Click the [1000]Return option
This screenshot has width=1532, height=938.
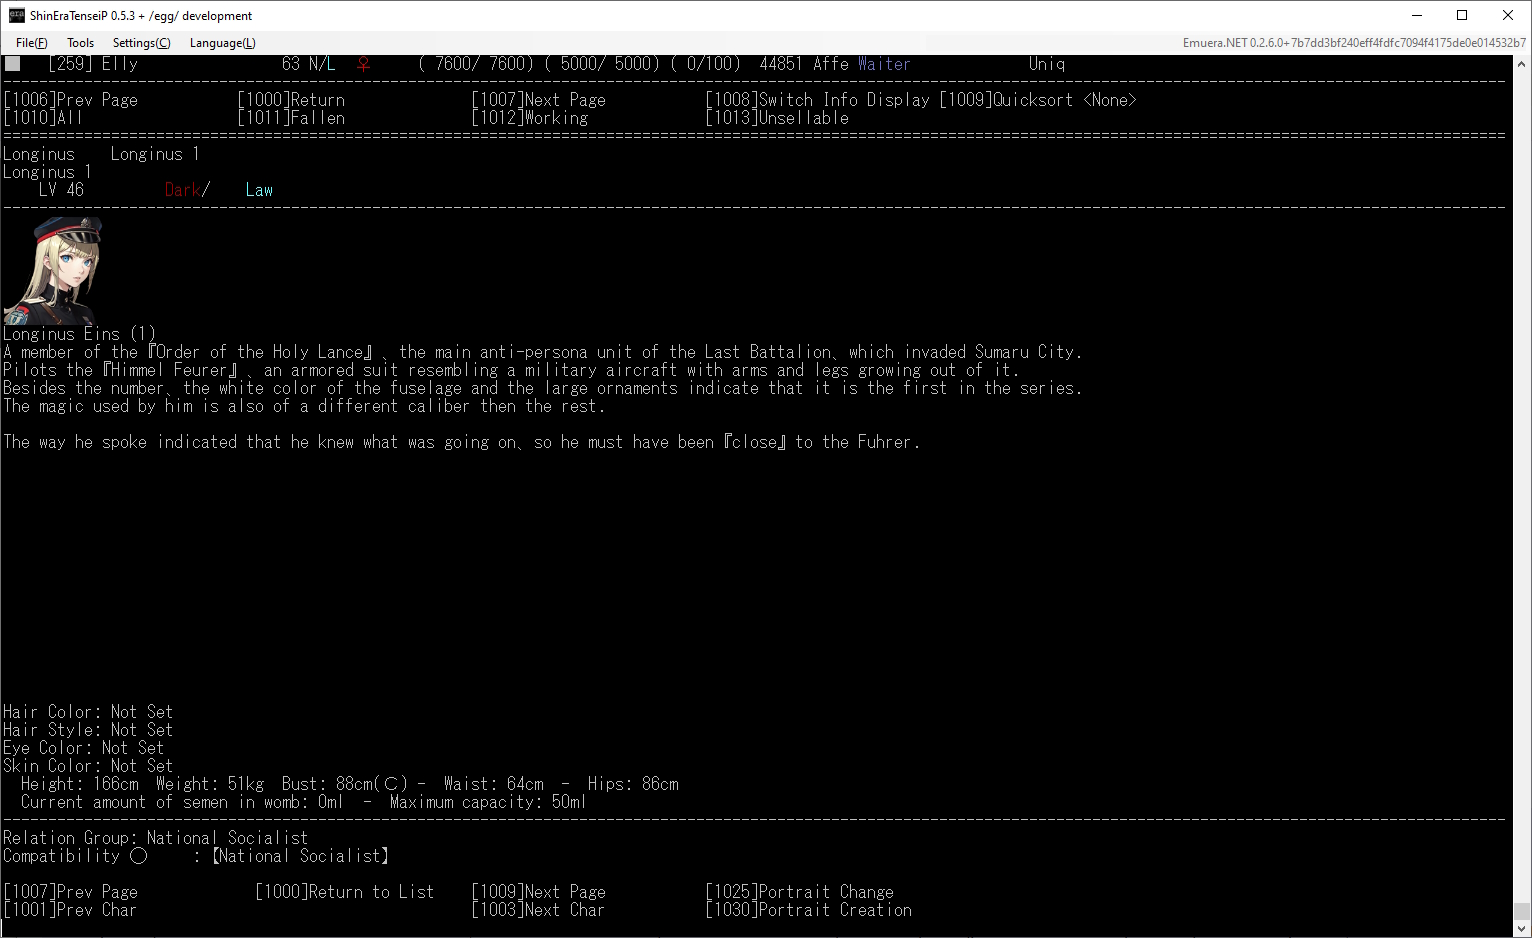[291, 100]
